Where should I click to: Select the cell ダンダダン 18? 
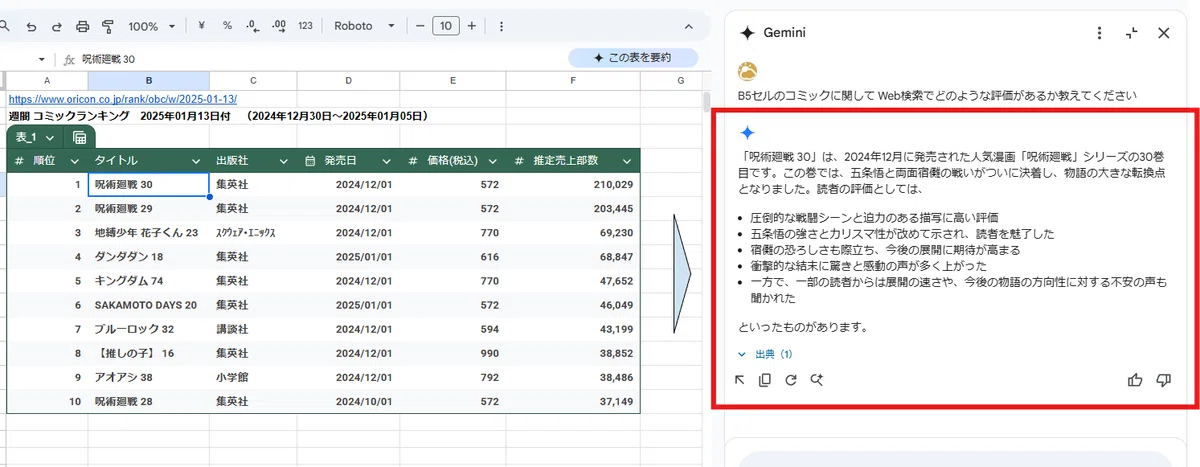[x=149, y=257]
